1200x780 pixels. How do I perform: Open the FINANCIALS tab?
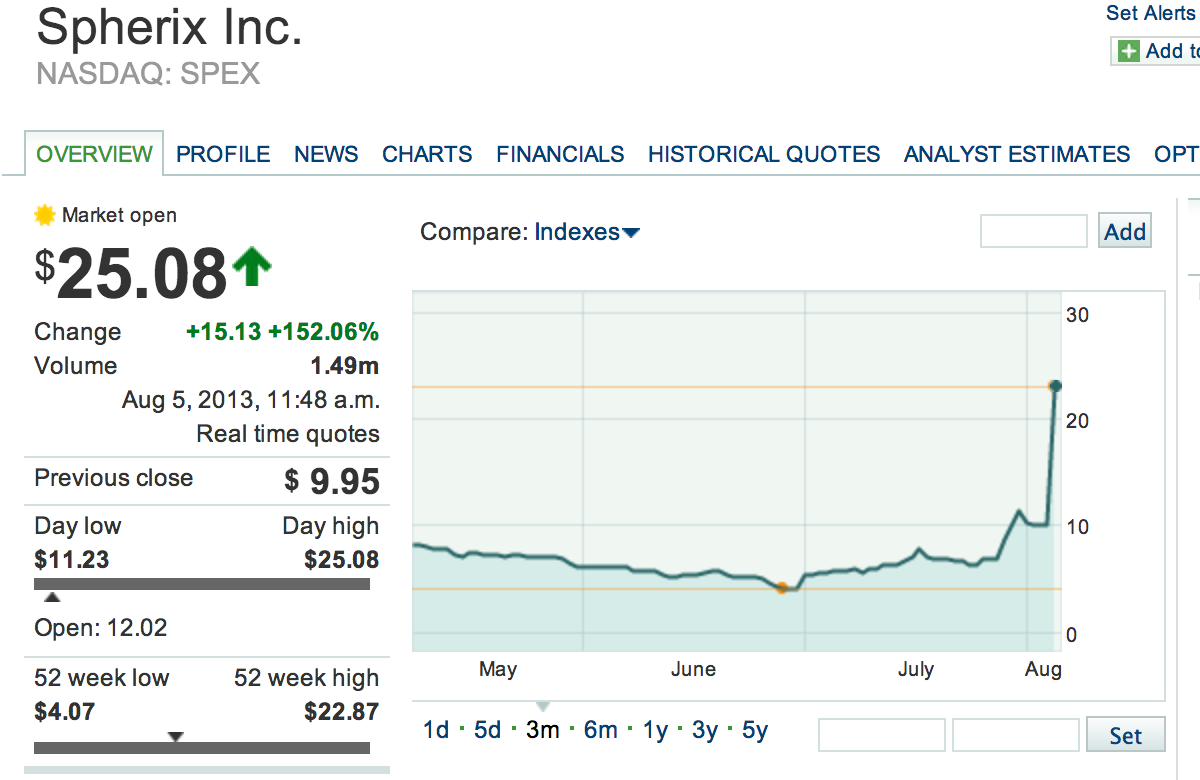[x=560, y=154]
